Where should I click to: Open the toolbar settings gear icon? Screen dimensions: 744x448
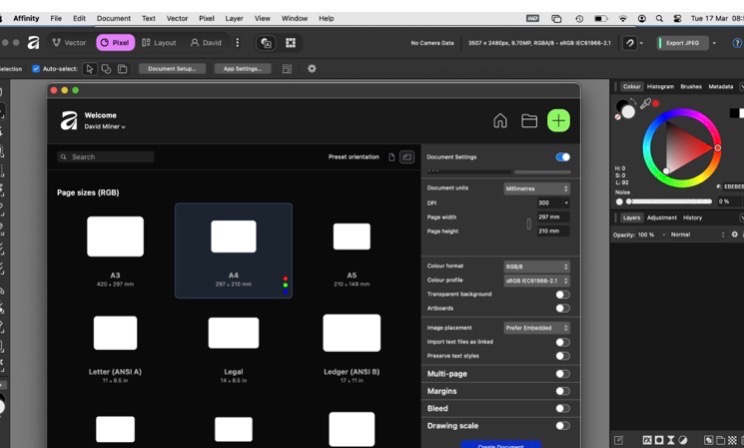tap(311, 69)
